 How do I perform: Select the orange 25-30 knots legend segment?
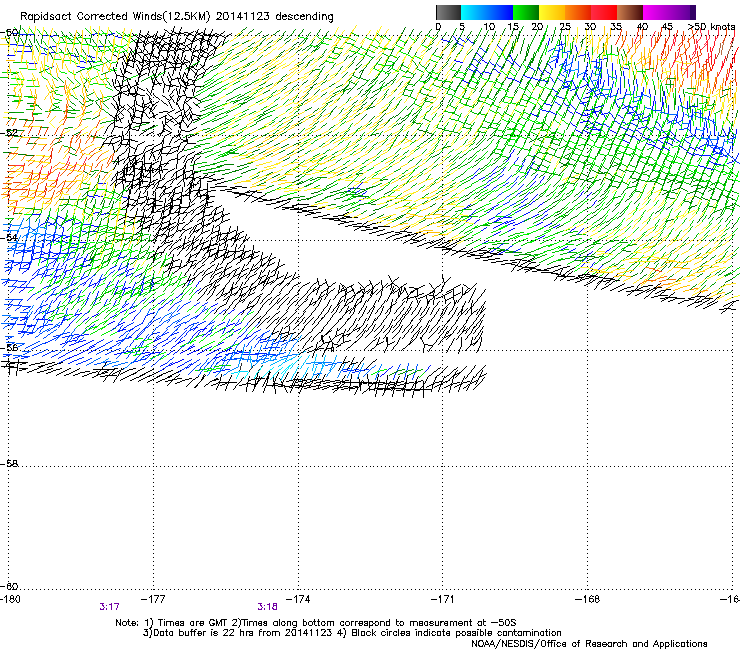[578, 12]
